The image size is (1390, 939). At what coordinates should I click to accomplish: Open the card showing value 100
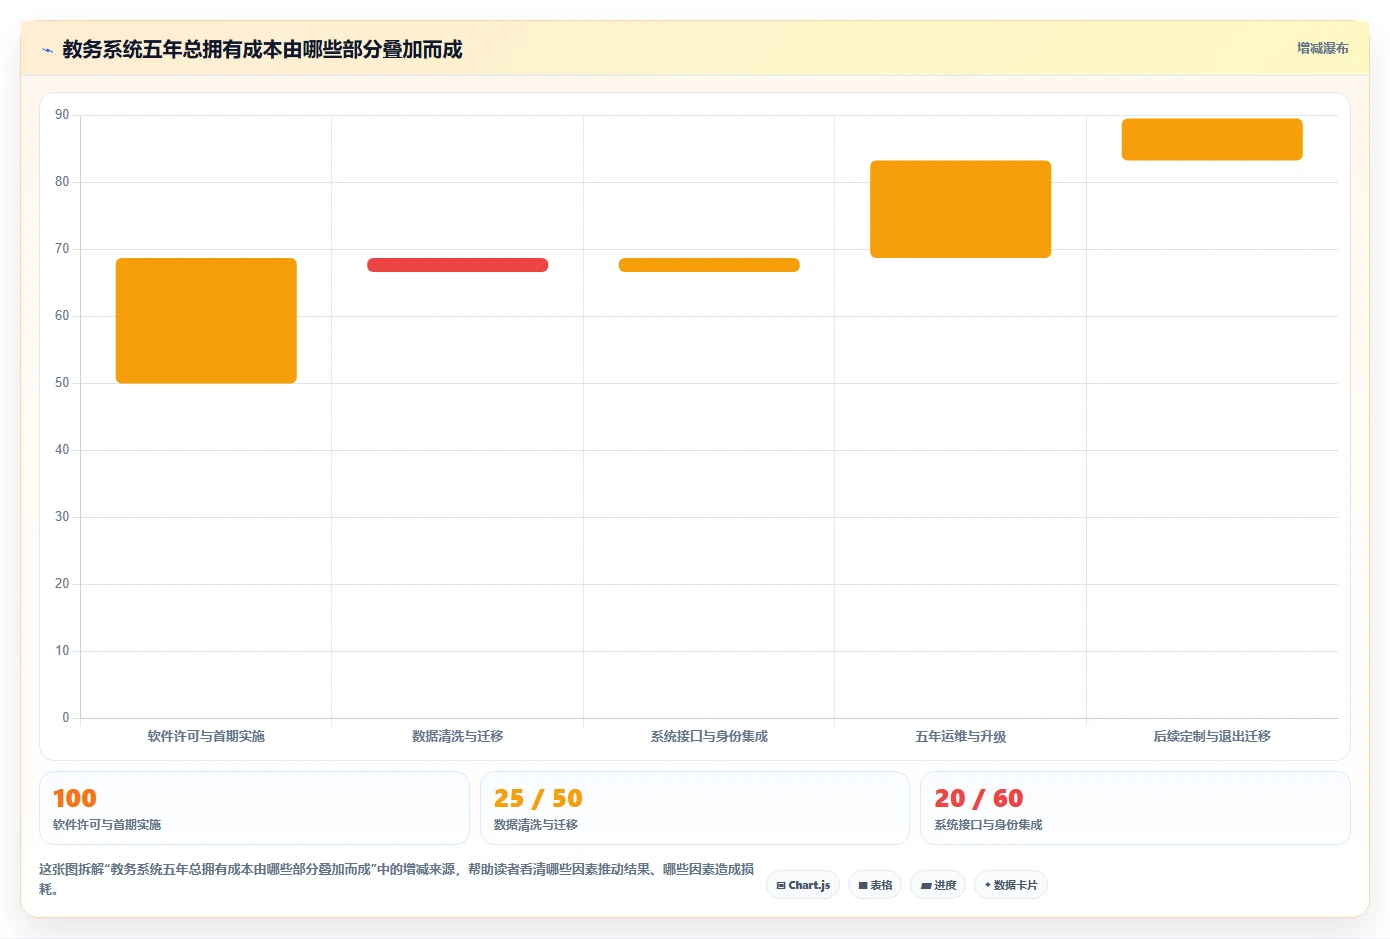click(254, 808)
